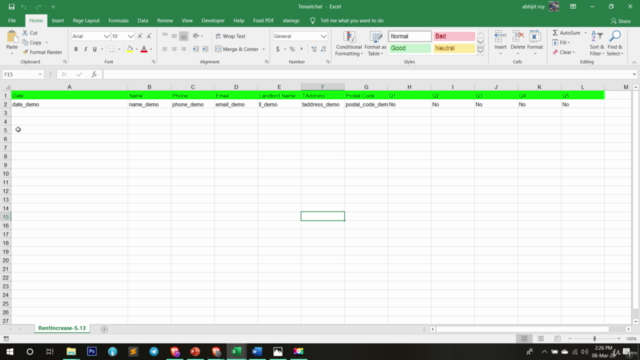Image resolution: width=640 pixels, height=360 pixels.
Task: Click the Insert Function fx icon
Action: click(94, 74)
